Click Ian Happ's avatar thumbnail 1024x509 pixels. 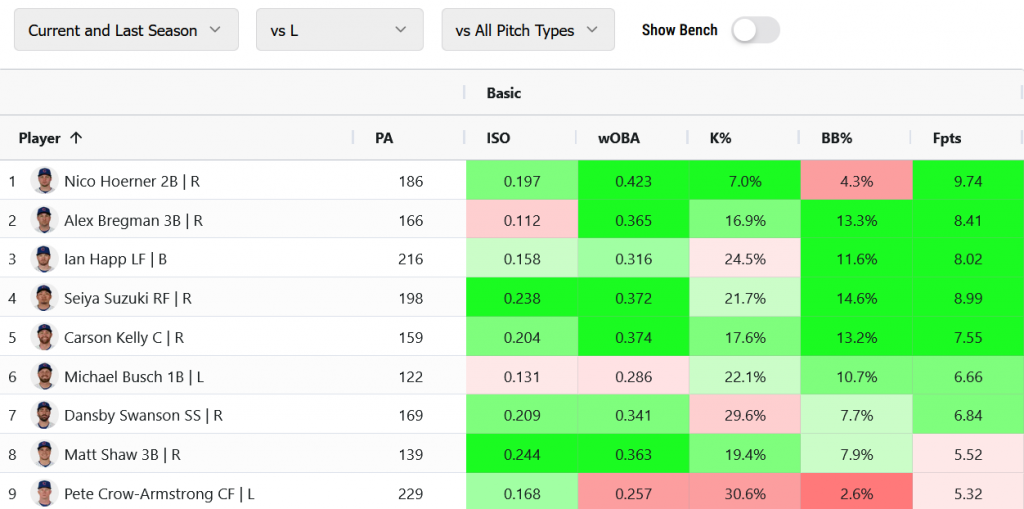coord(45,259)
